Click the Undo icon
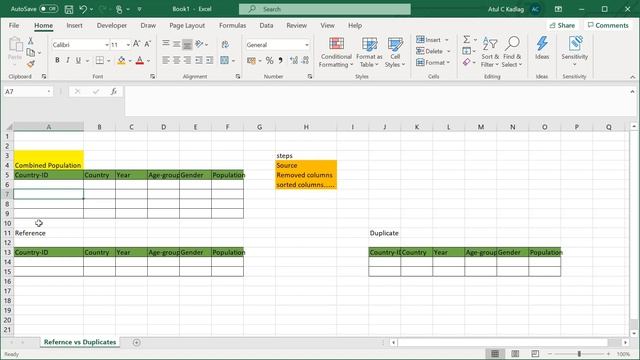640x360 pixels. pos(83,9)
